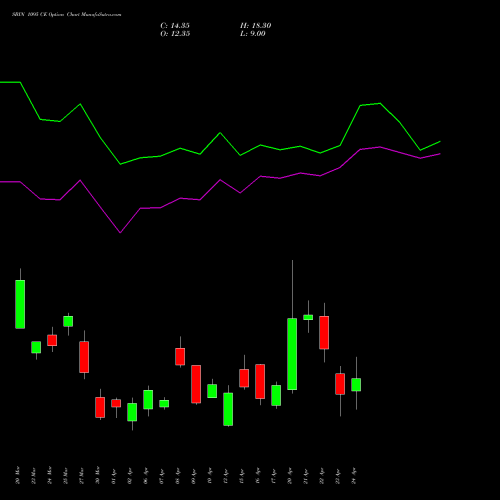Click the '21 Apr' date label
Image resolution: width=500 pixels, height=500 pixels.
(x=306, y=475)
